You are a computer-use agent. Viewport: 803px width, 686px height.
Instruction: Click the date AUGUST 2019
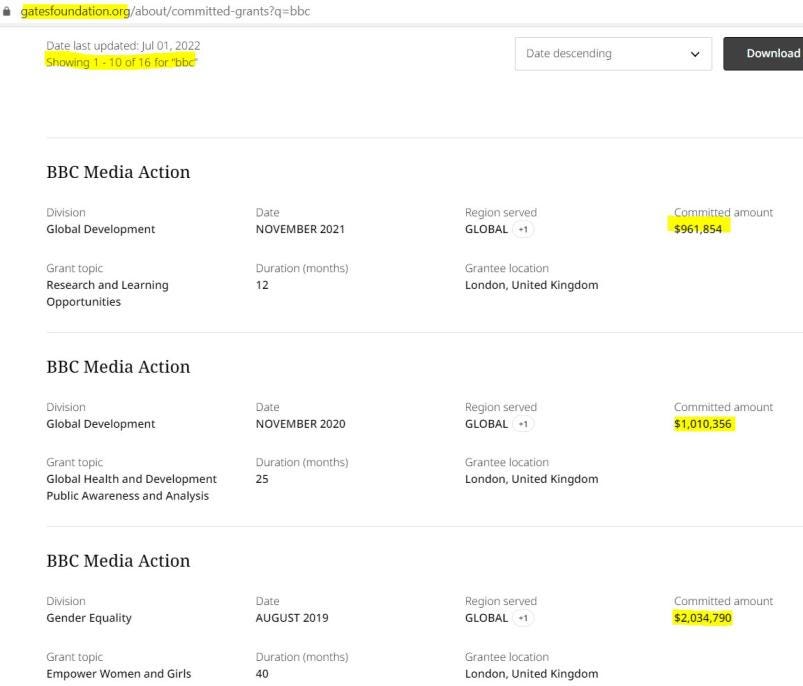292,618
